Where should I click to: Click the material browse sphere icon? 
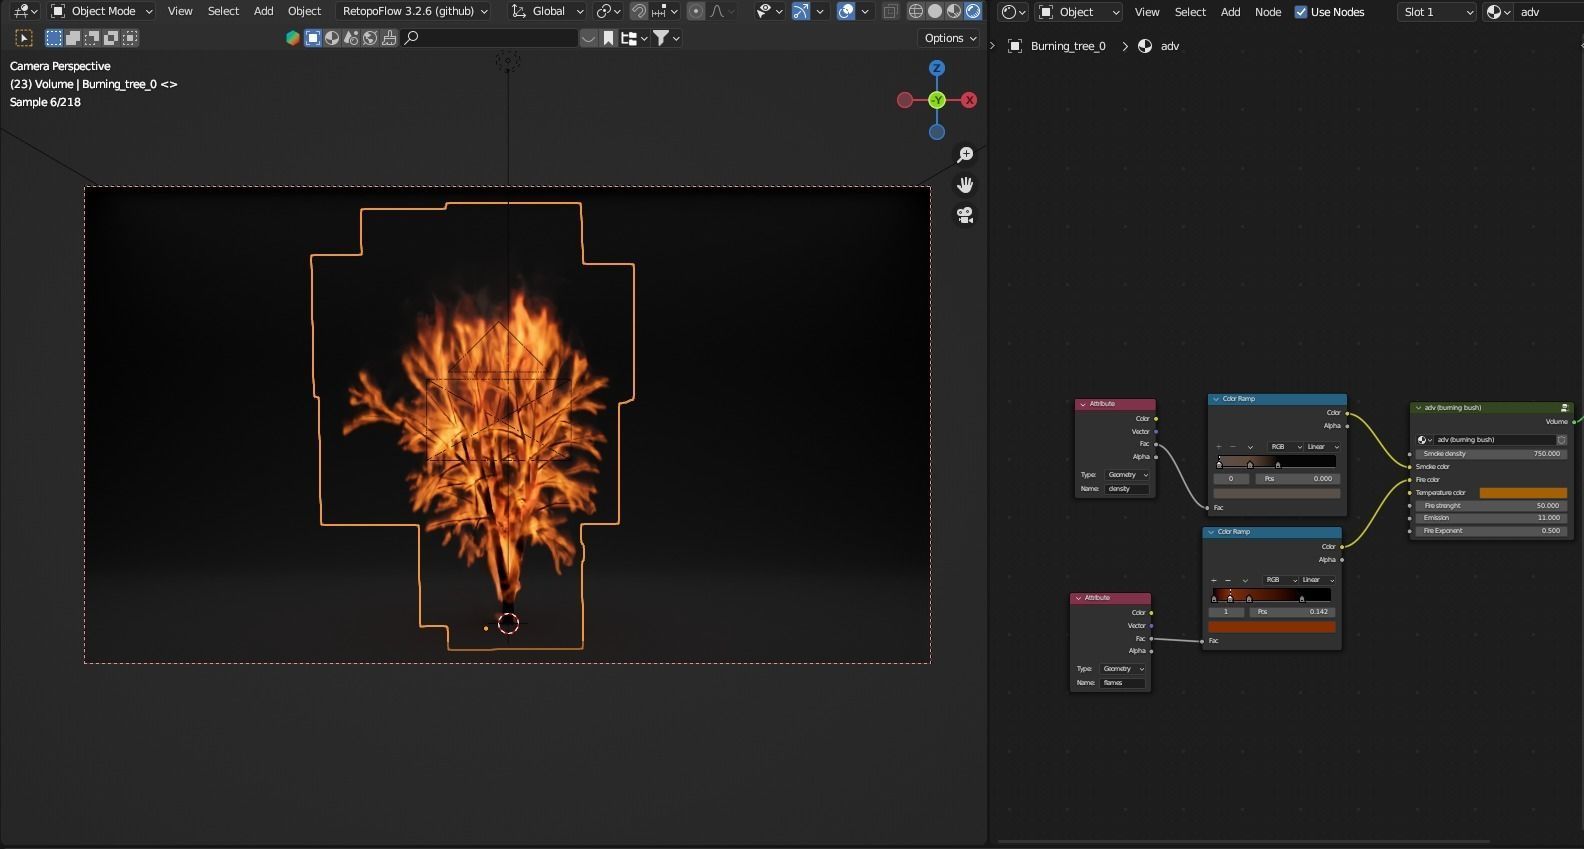(x=1498, y=12)
